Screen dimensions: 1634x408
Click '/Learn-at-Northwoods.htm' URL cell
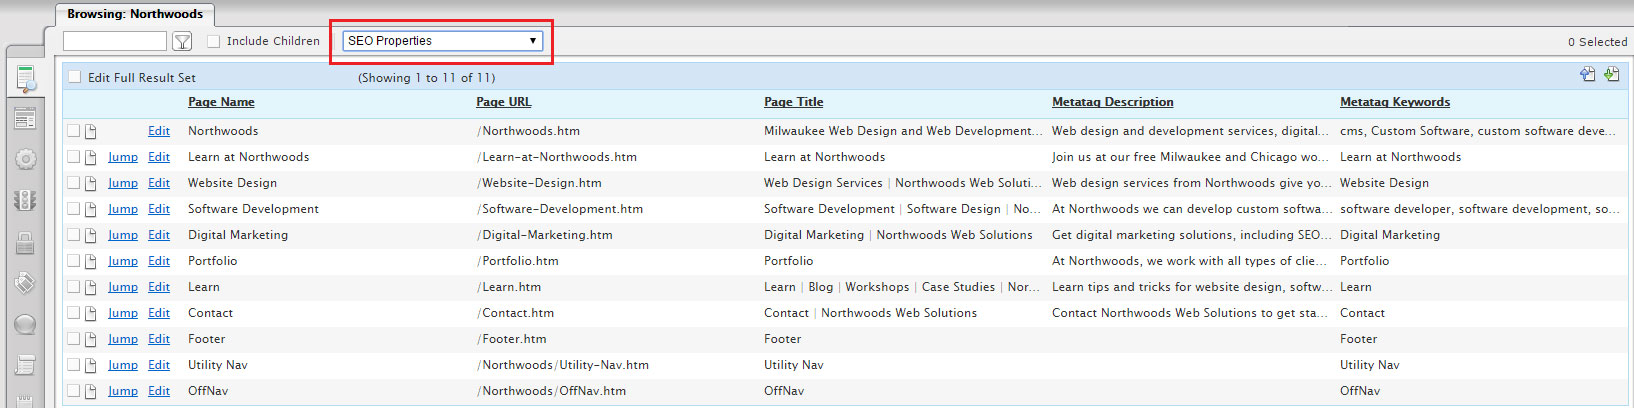pyautogui.click(x=557, y=157)
